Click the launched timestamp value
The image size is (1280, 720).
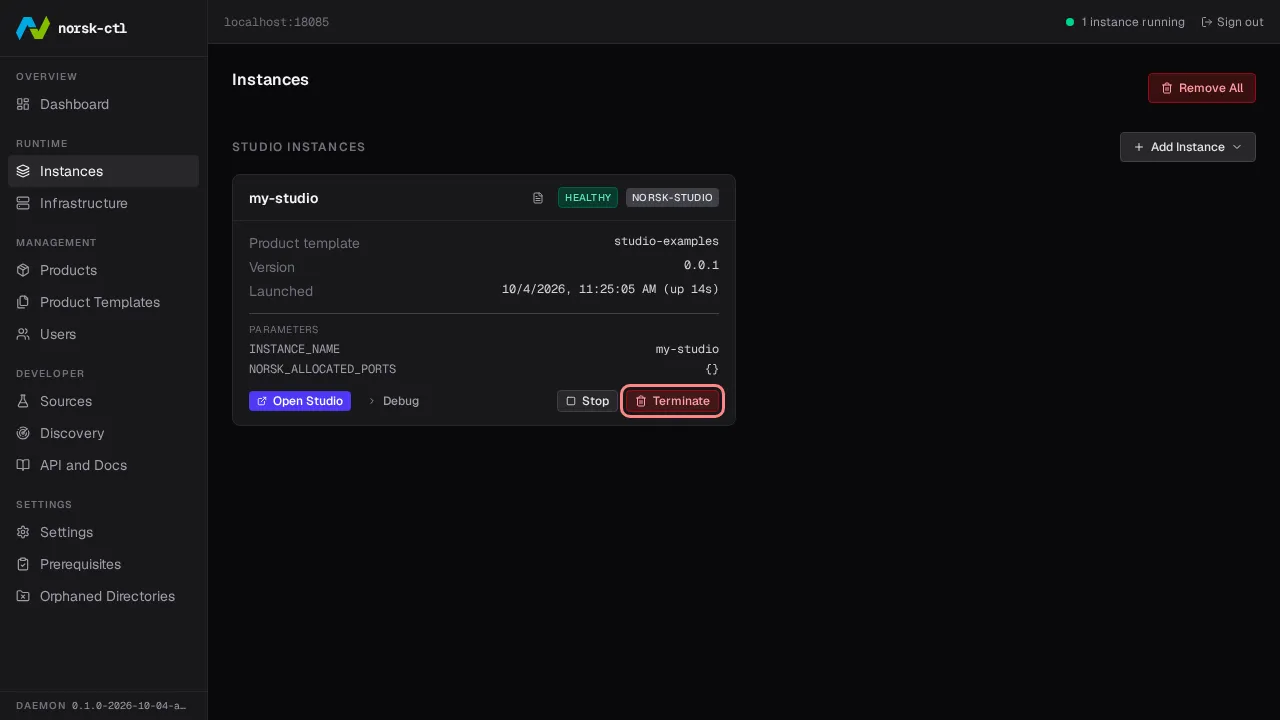pos(610,290)
